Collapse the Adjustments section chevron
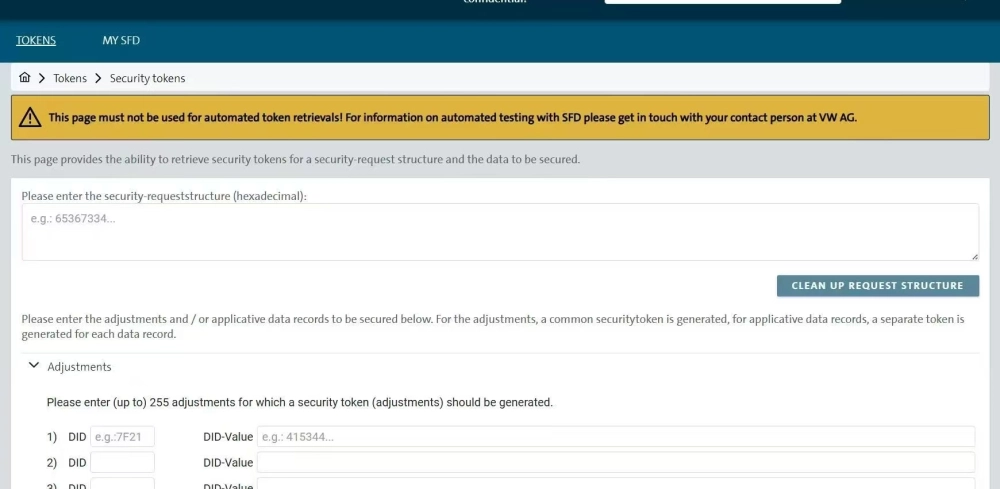 [34, 367]
